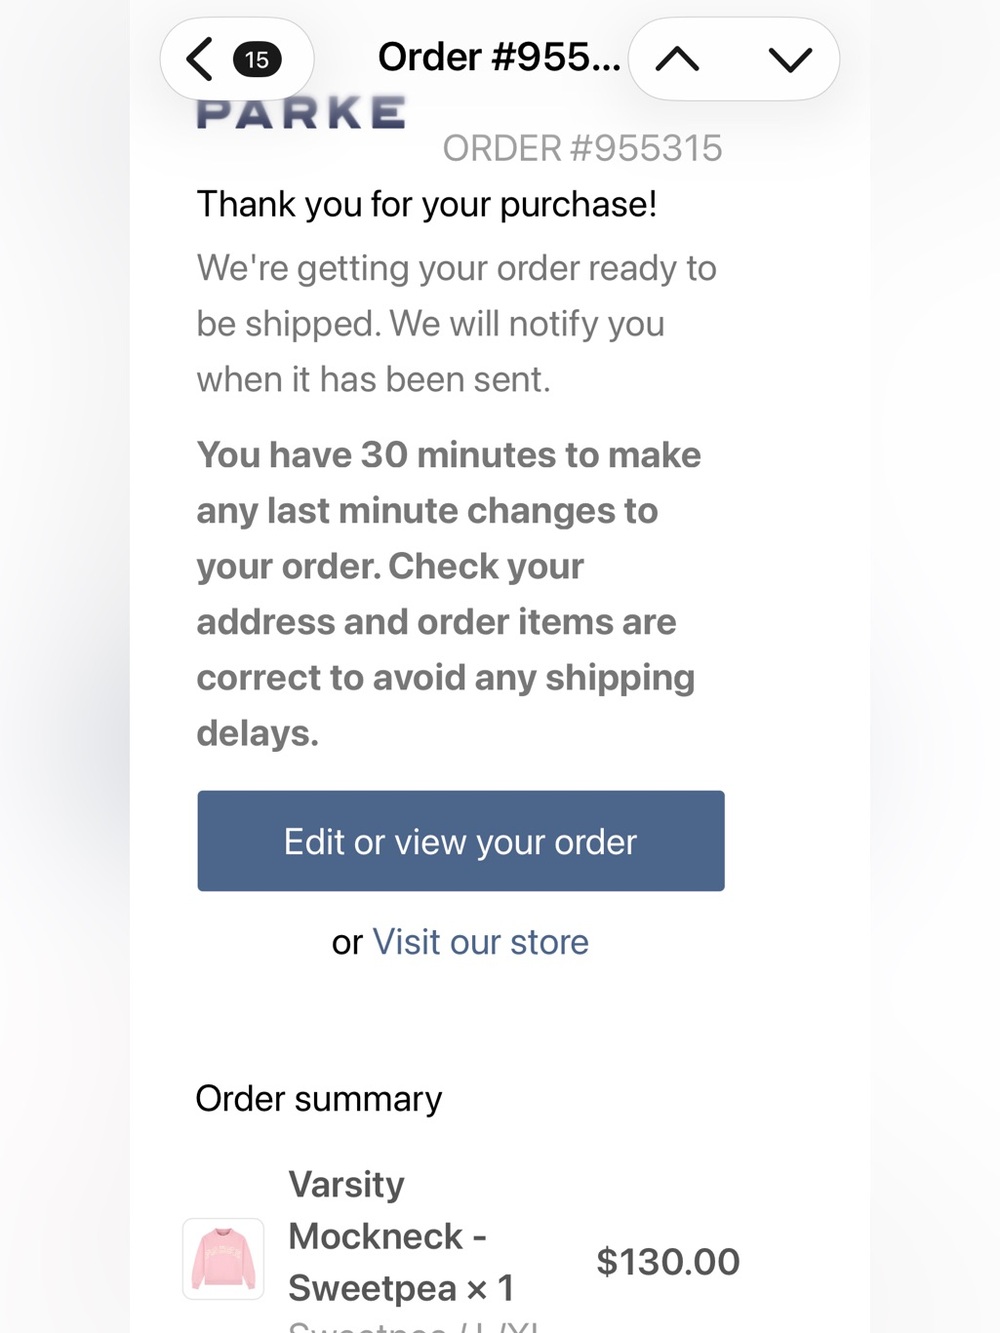
Task: Tap the 'address and order items are' line
Action: coord(436,622)
